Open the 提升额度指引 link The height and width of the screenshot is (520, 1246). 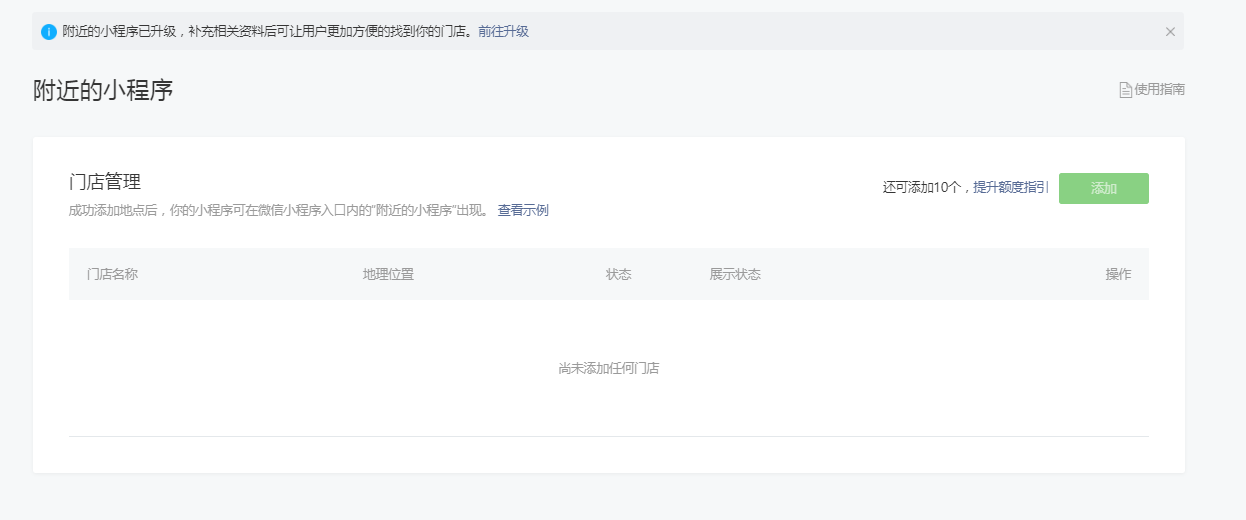pos(1011,187)
